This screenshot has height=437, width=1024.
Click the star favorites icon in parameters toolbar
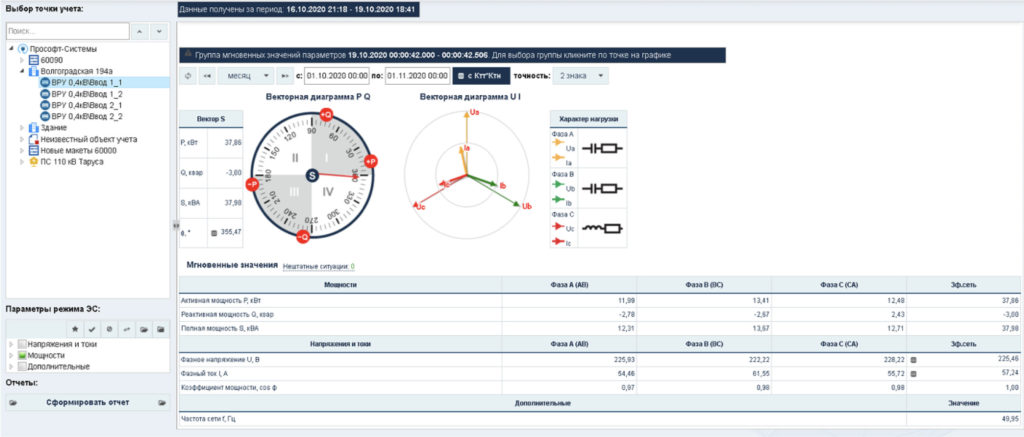point(76,329)
